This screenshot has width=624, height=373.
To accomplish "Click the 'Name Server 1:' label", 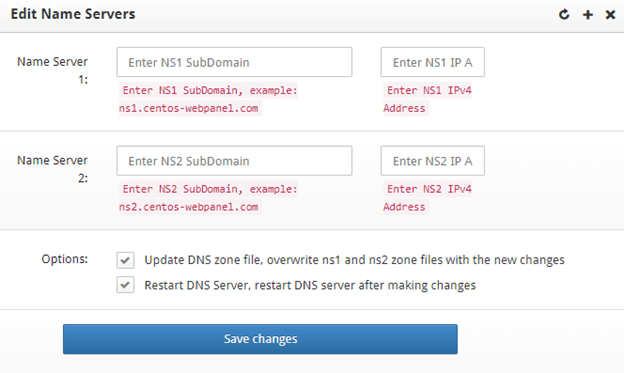I will click(x=53, y=70).
